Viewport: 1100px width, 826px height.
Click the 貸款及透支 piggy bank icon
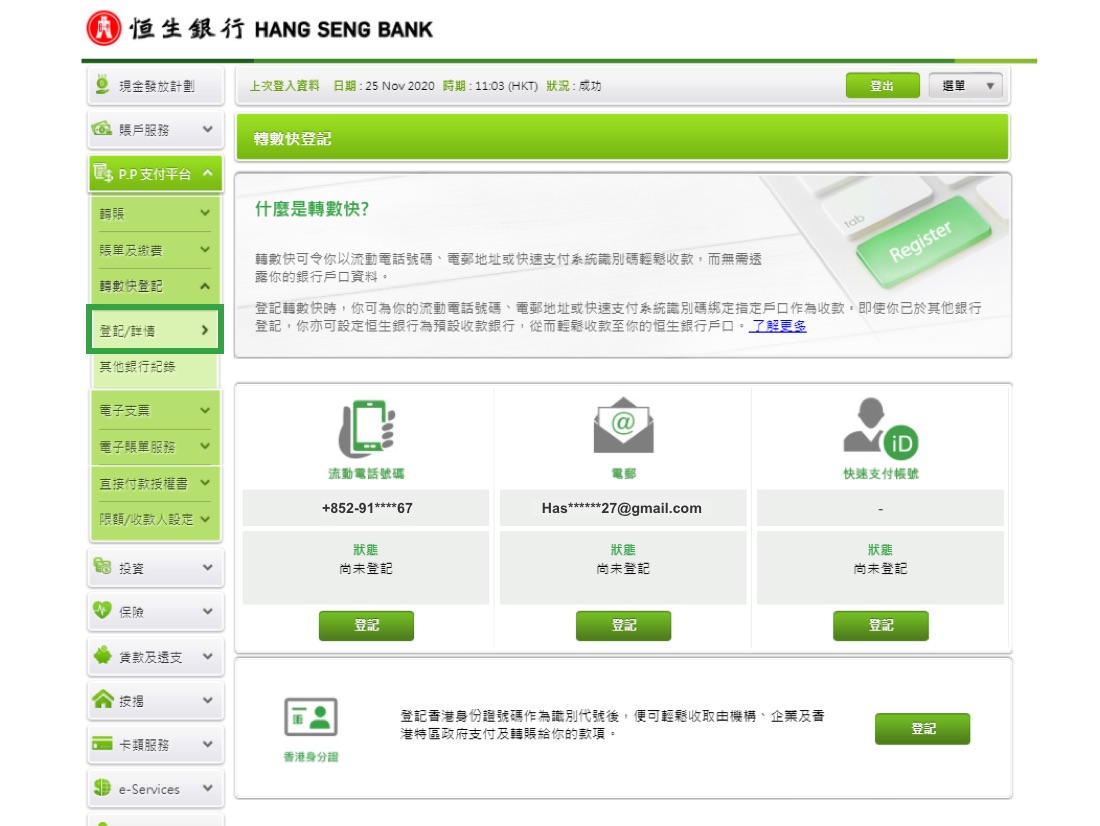[102, 655]
